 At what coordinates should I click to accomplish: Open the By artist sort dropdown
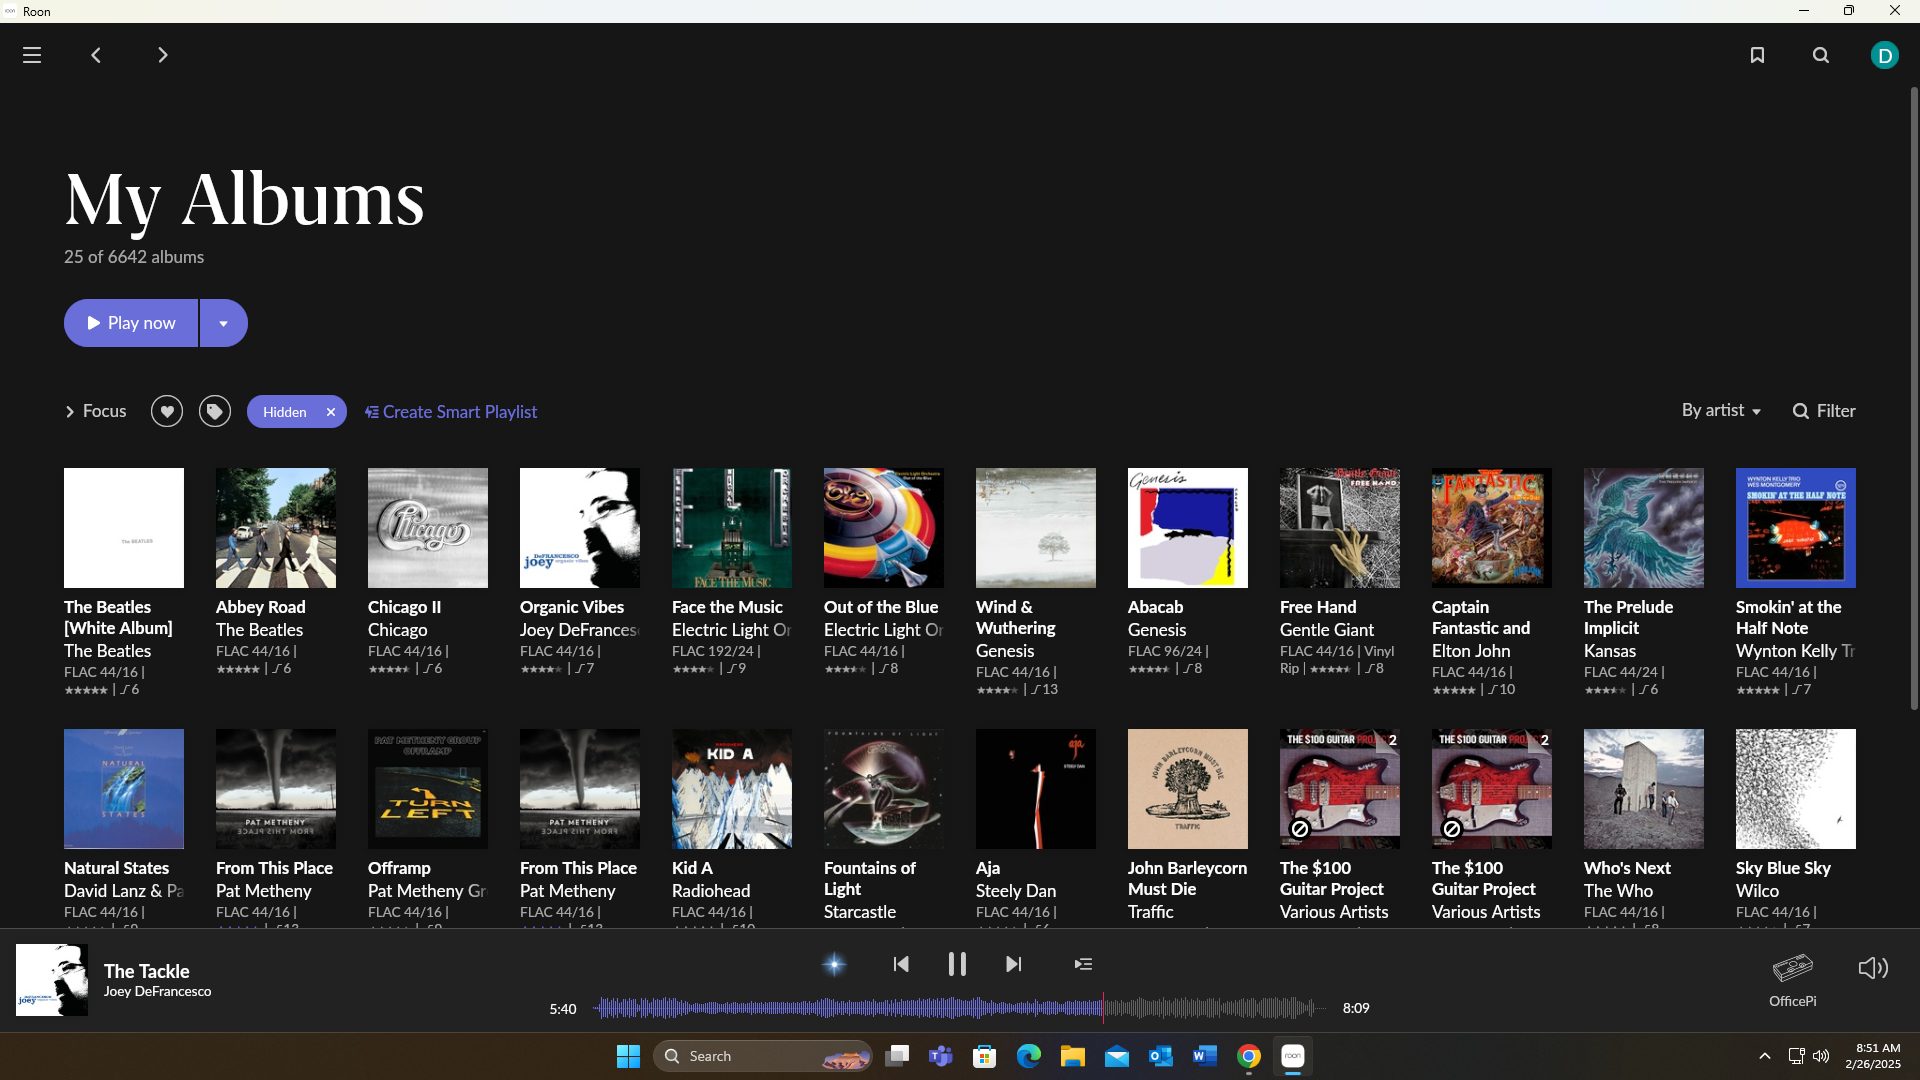click(1721, 411)
